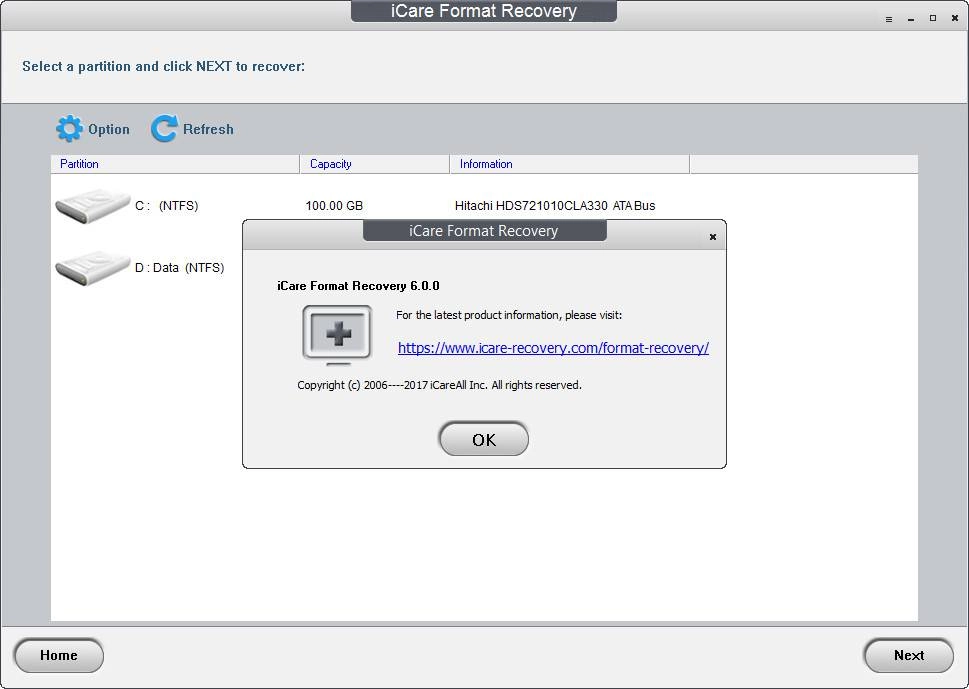Click the Refresh arrow icon
The height and width of the screenshot is (689, 969).
(164, 129)
